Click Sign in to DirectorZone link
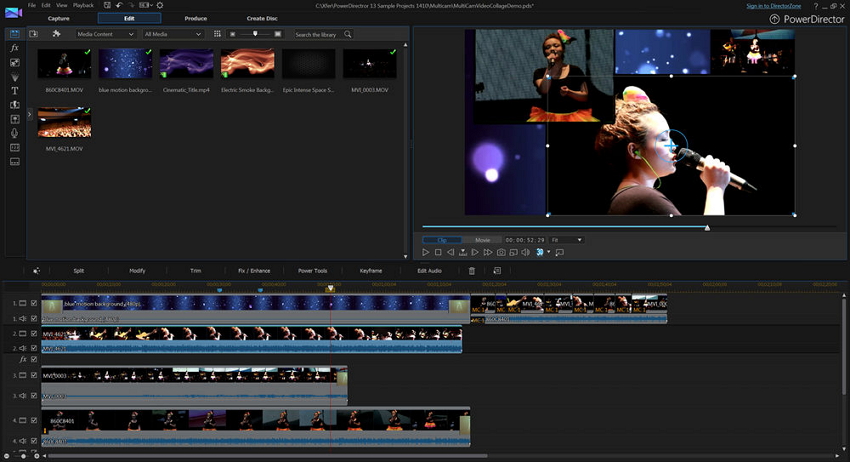 [775, 6]
